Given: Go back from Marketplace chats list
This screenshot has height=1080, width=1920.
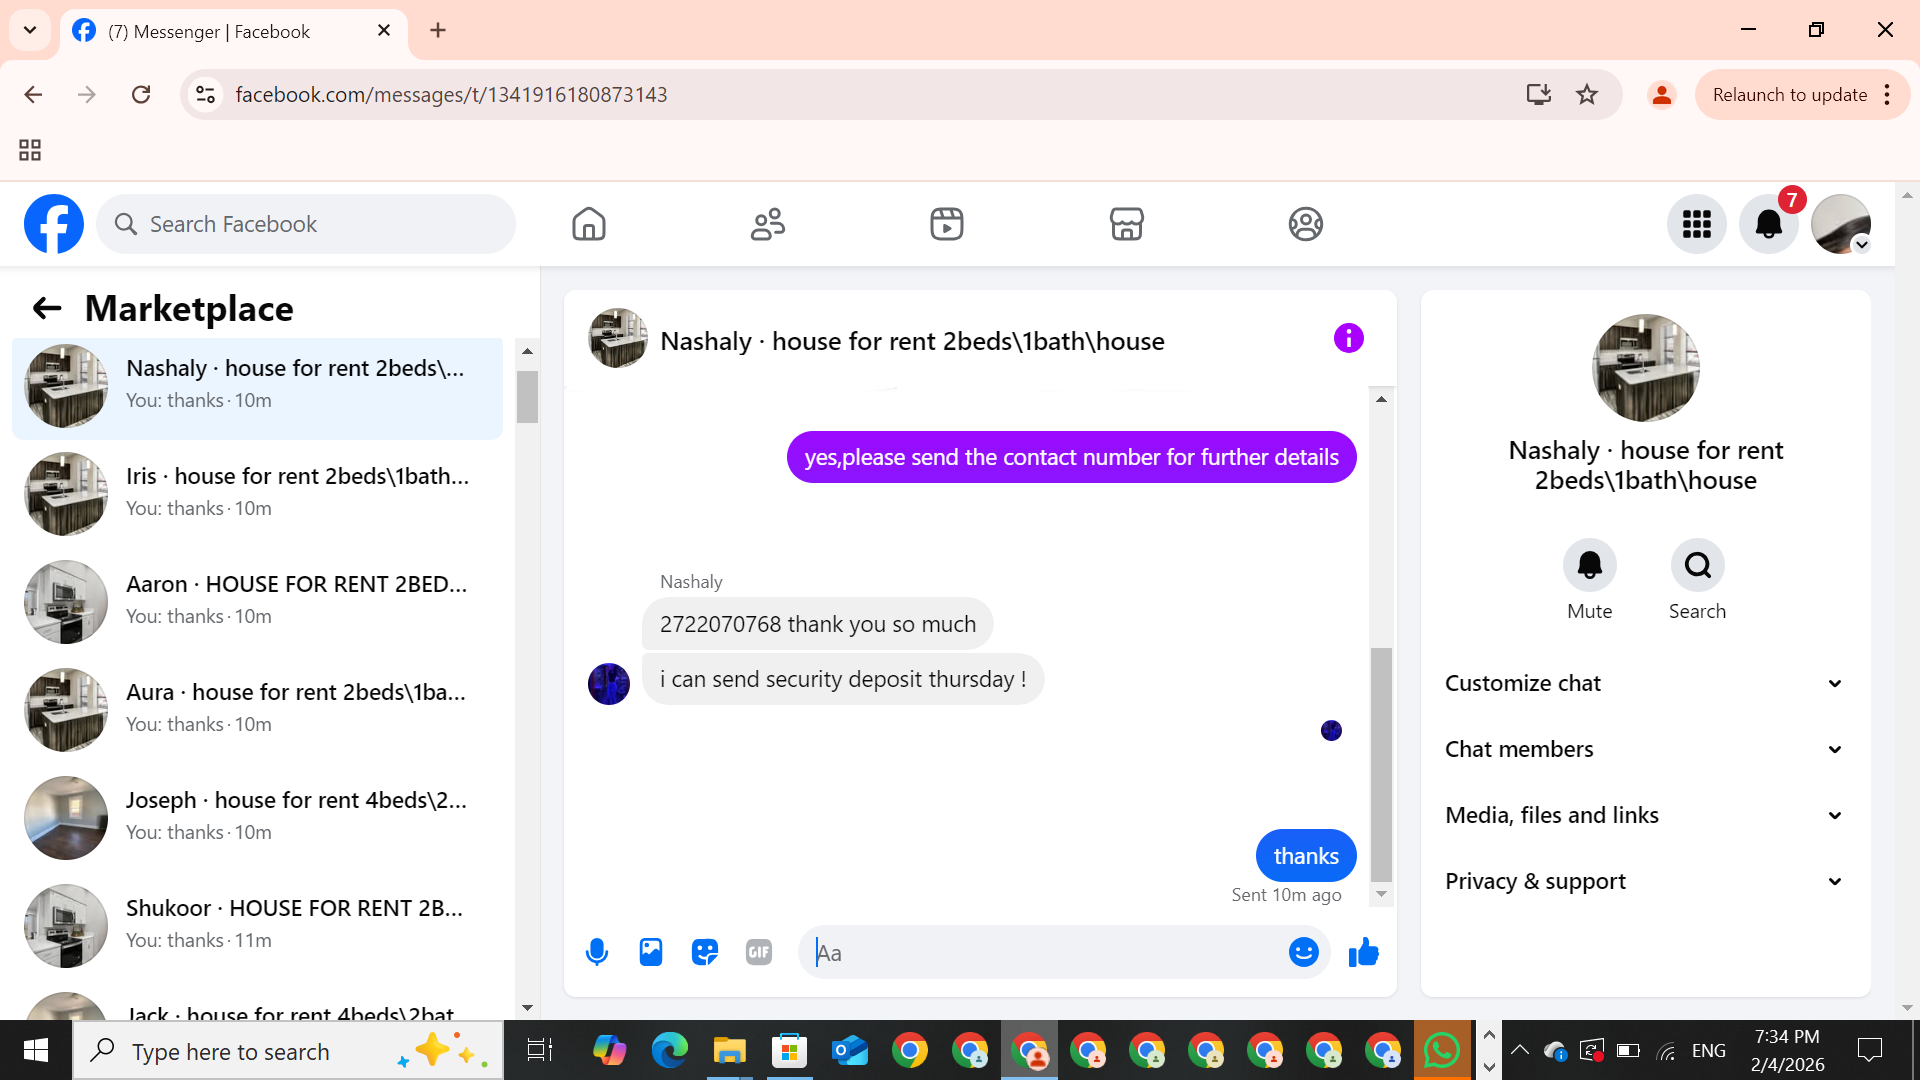Looking at the screenshot, I should 47,309.
